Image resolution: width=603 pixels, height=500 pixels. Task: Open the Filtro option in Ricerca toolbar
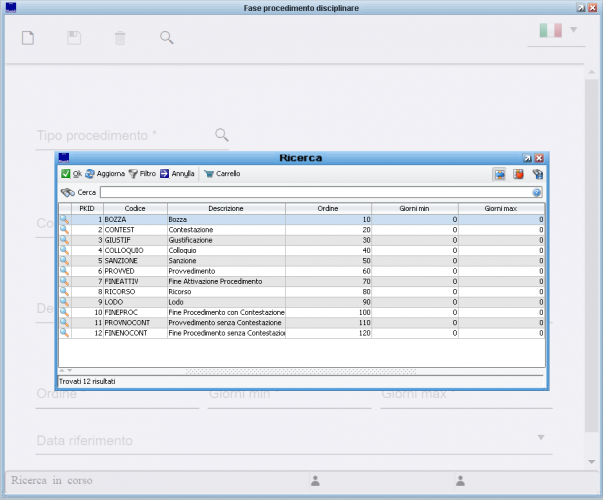(x=141, y=173)
